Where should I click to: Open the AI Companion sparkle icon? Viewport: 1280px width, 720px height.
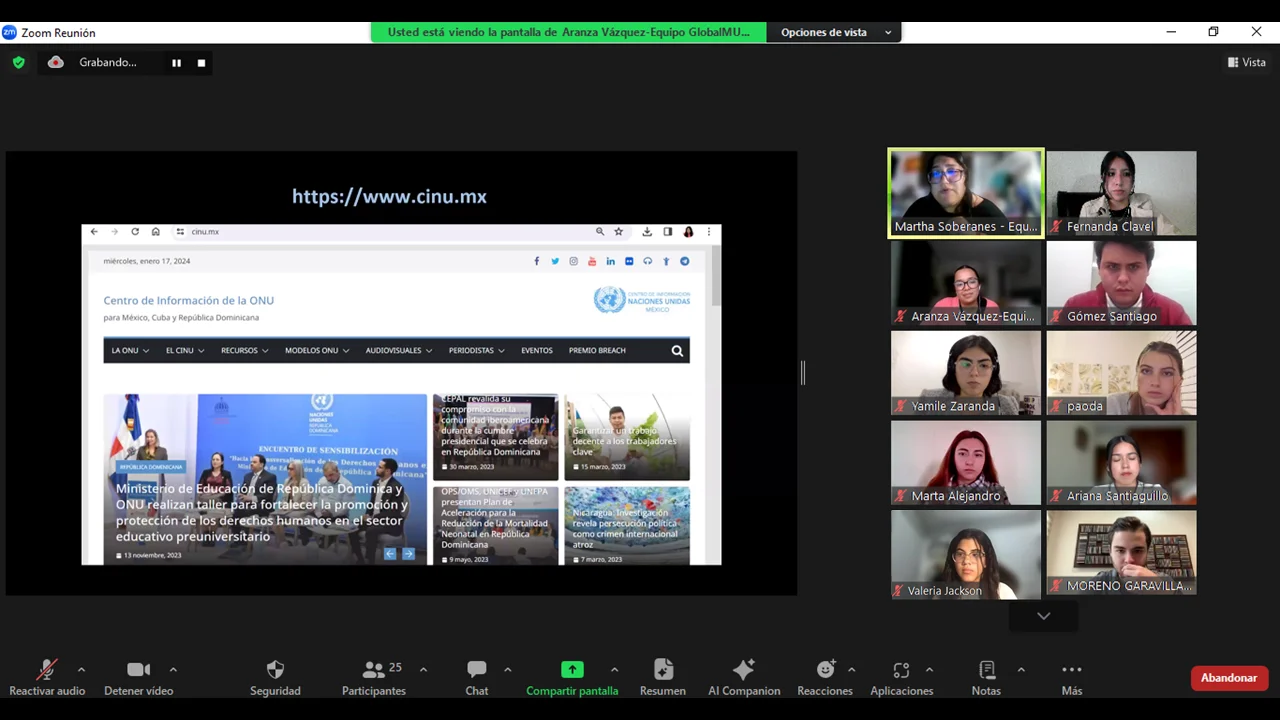(743, 670)
